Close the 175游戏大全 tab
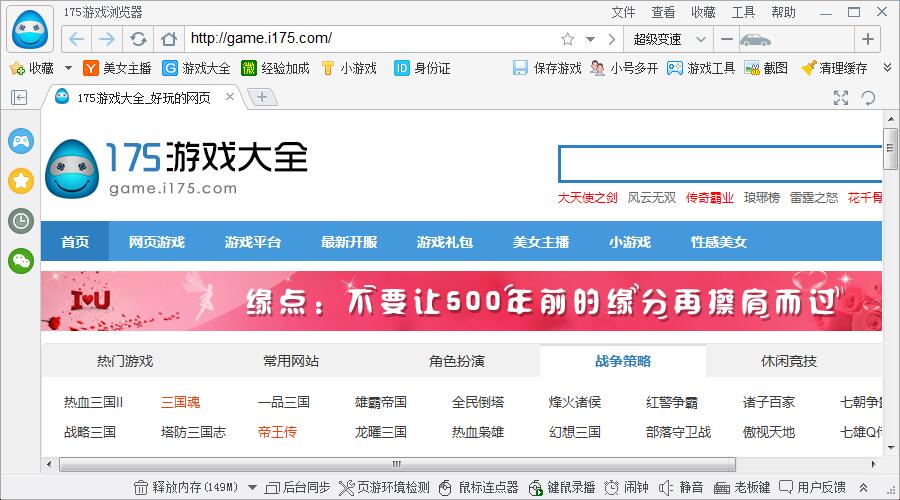 pos(230,97)
